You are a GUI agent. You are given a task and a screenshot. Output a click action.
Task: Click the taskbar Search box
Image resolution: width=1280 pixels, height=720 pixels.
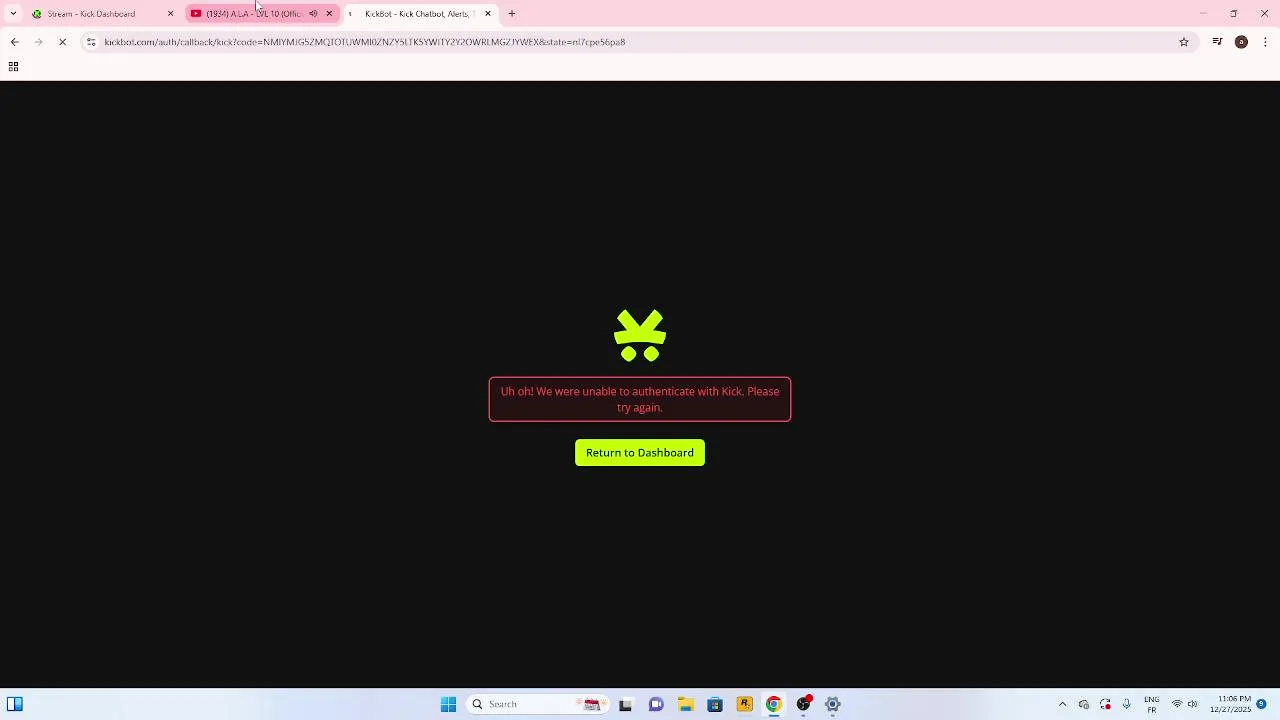coord(536,704)
